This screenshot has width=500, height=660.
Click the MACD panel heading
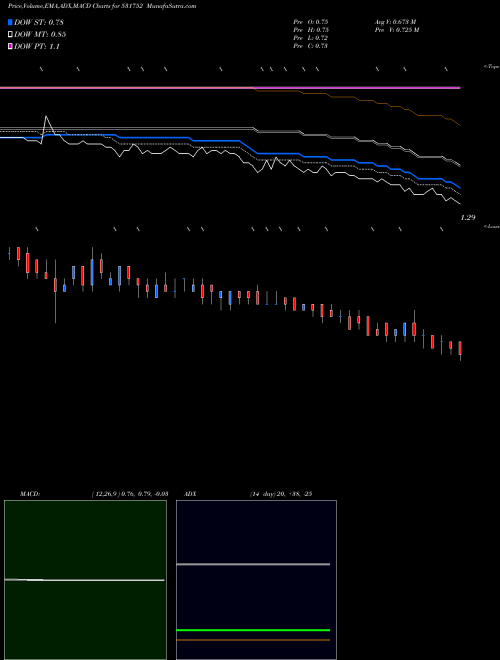[29, 494]
